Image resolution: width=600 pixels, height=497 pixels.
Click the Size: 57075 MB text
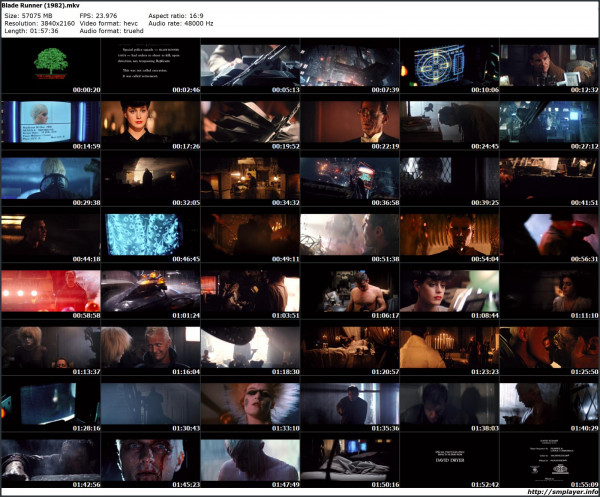[28, 16]
